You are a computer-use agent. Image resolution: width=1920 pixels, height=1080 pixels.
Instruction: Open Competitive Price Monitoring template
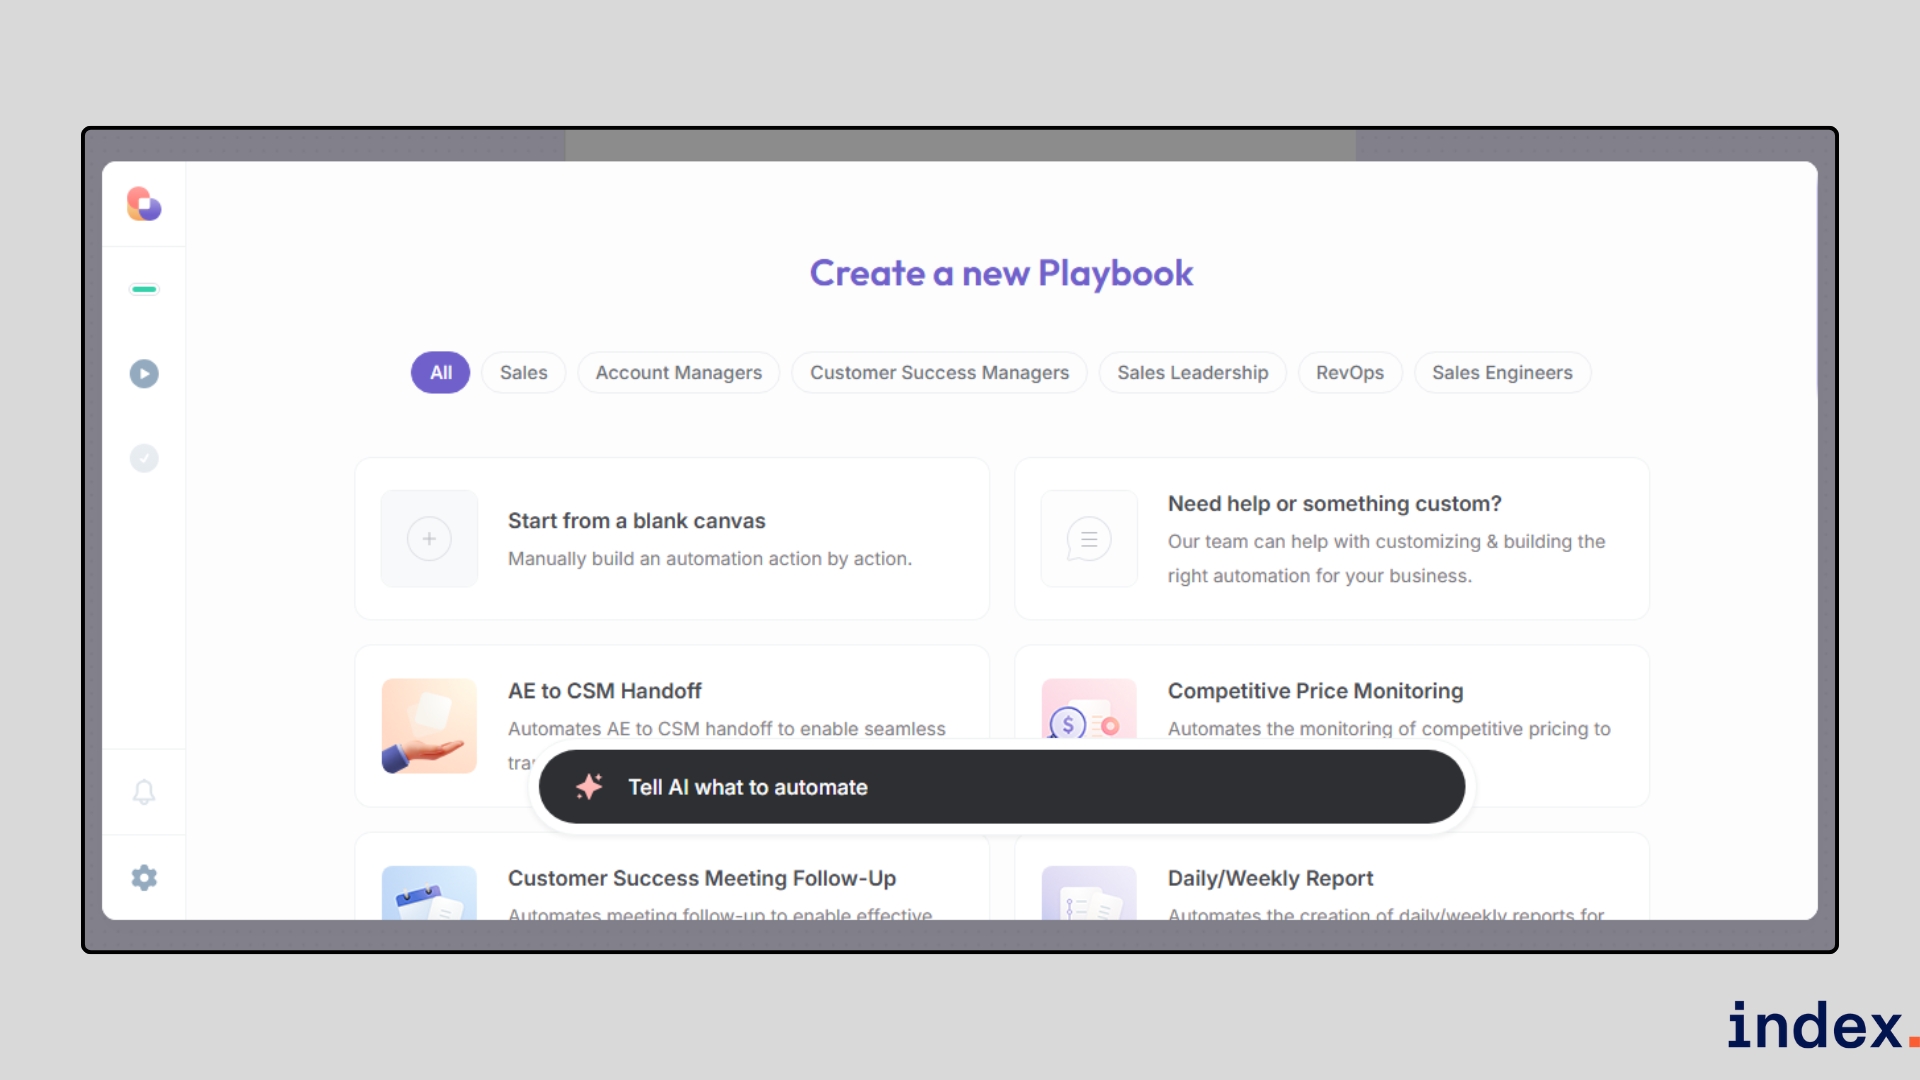pos(1314,691)
